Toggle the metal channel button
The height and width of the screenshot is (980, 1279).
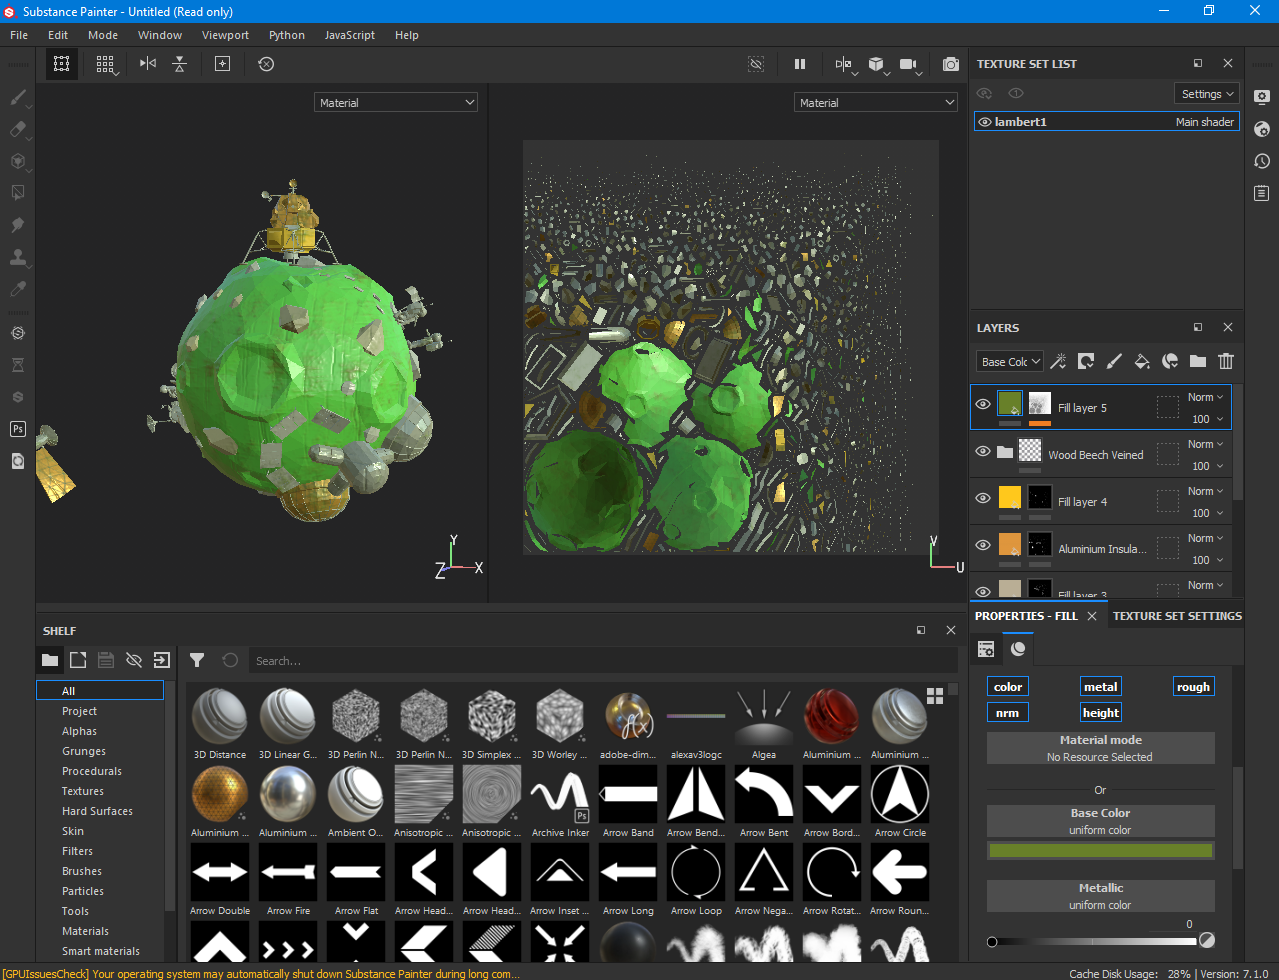[x=1101, y=687]
